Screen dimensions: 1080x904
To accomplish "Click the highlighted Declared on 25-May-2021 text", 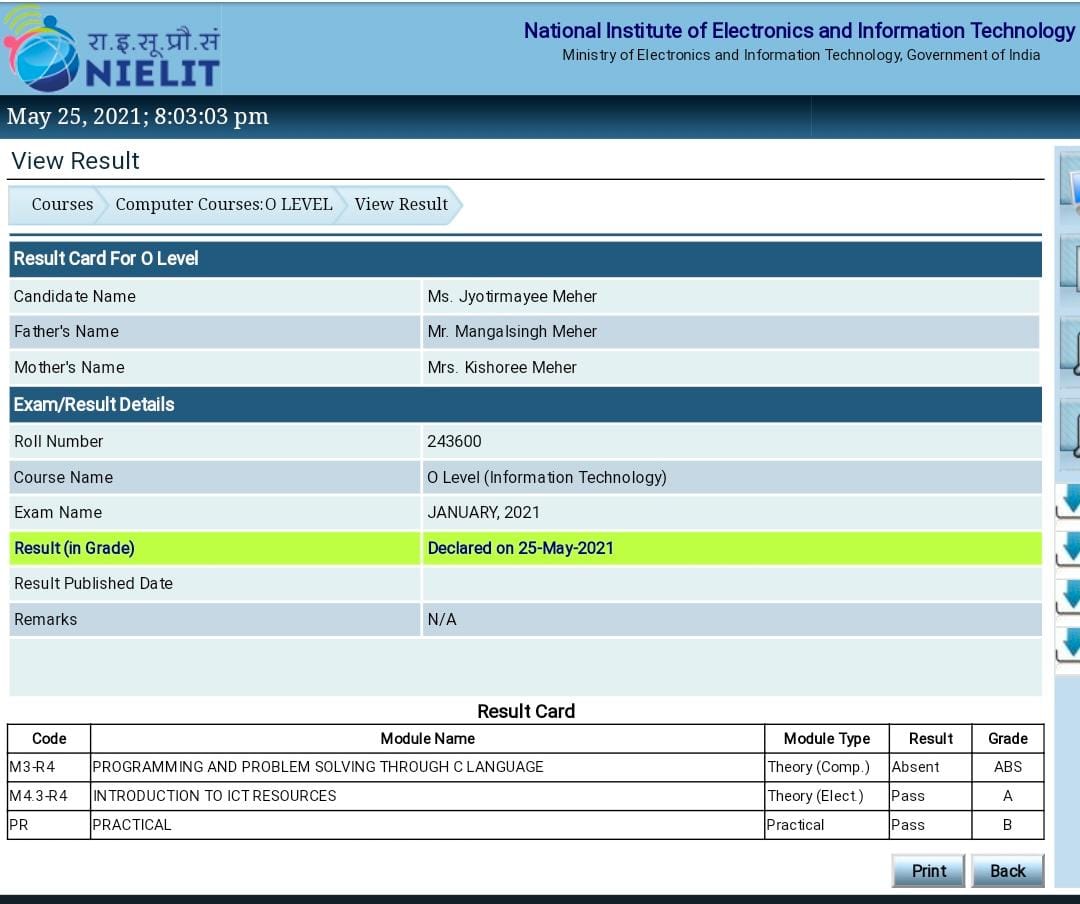I will coord(520,548).
